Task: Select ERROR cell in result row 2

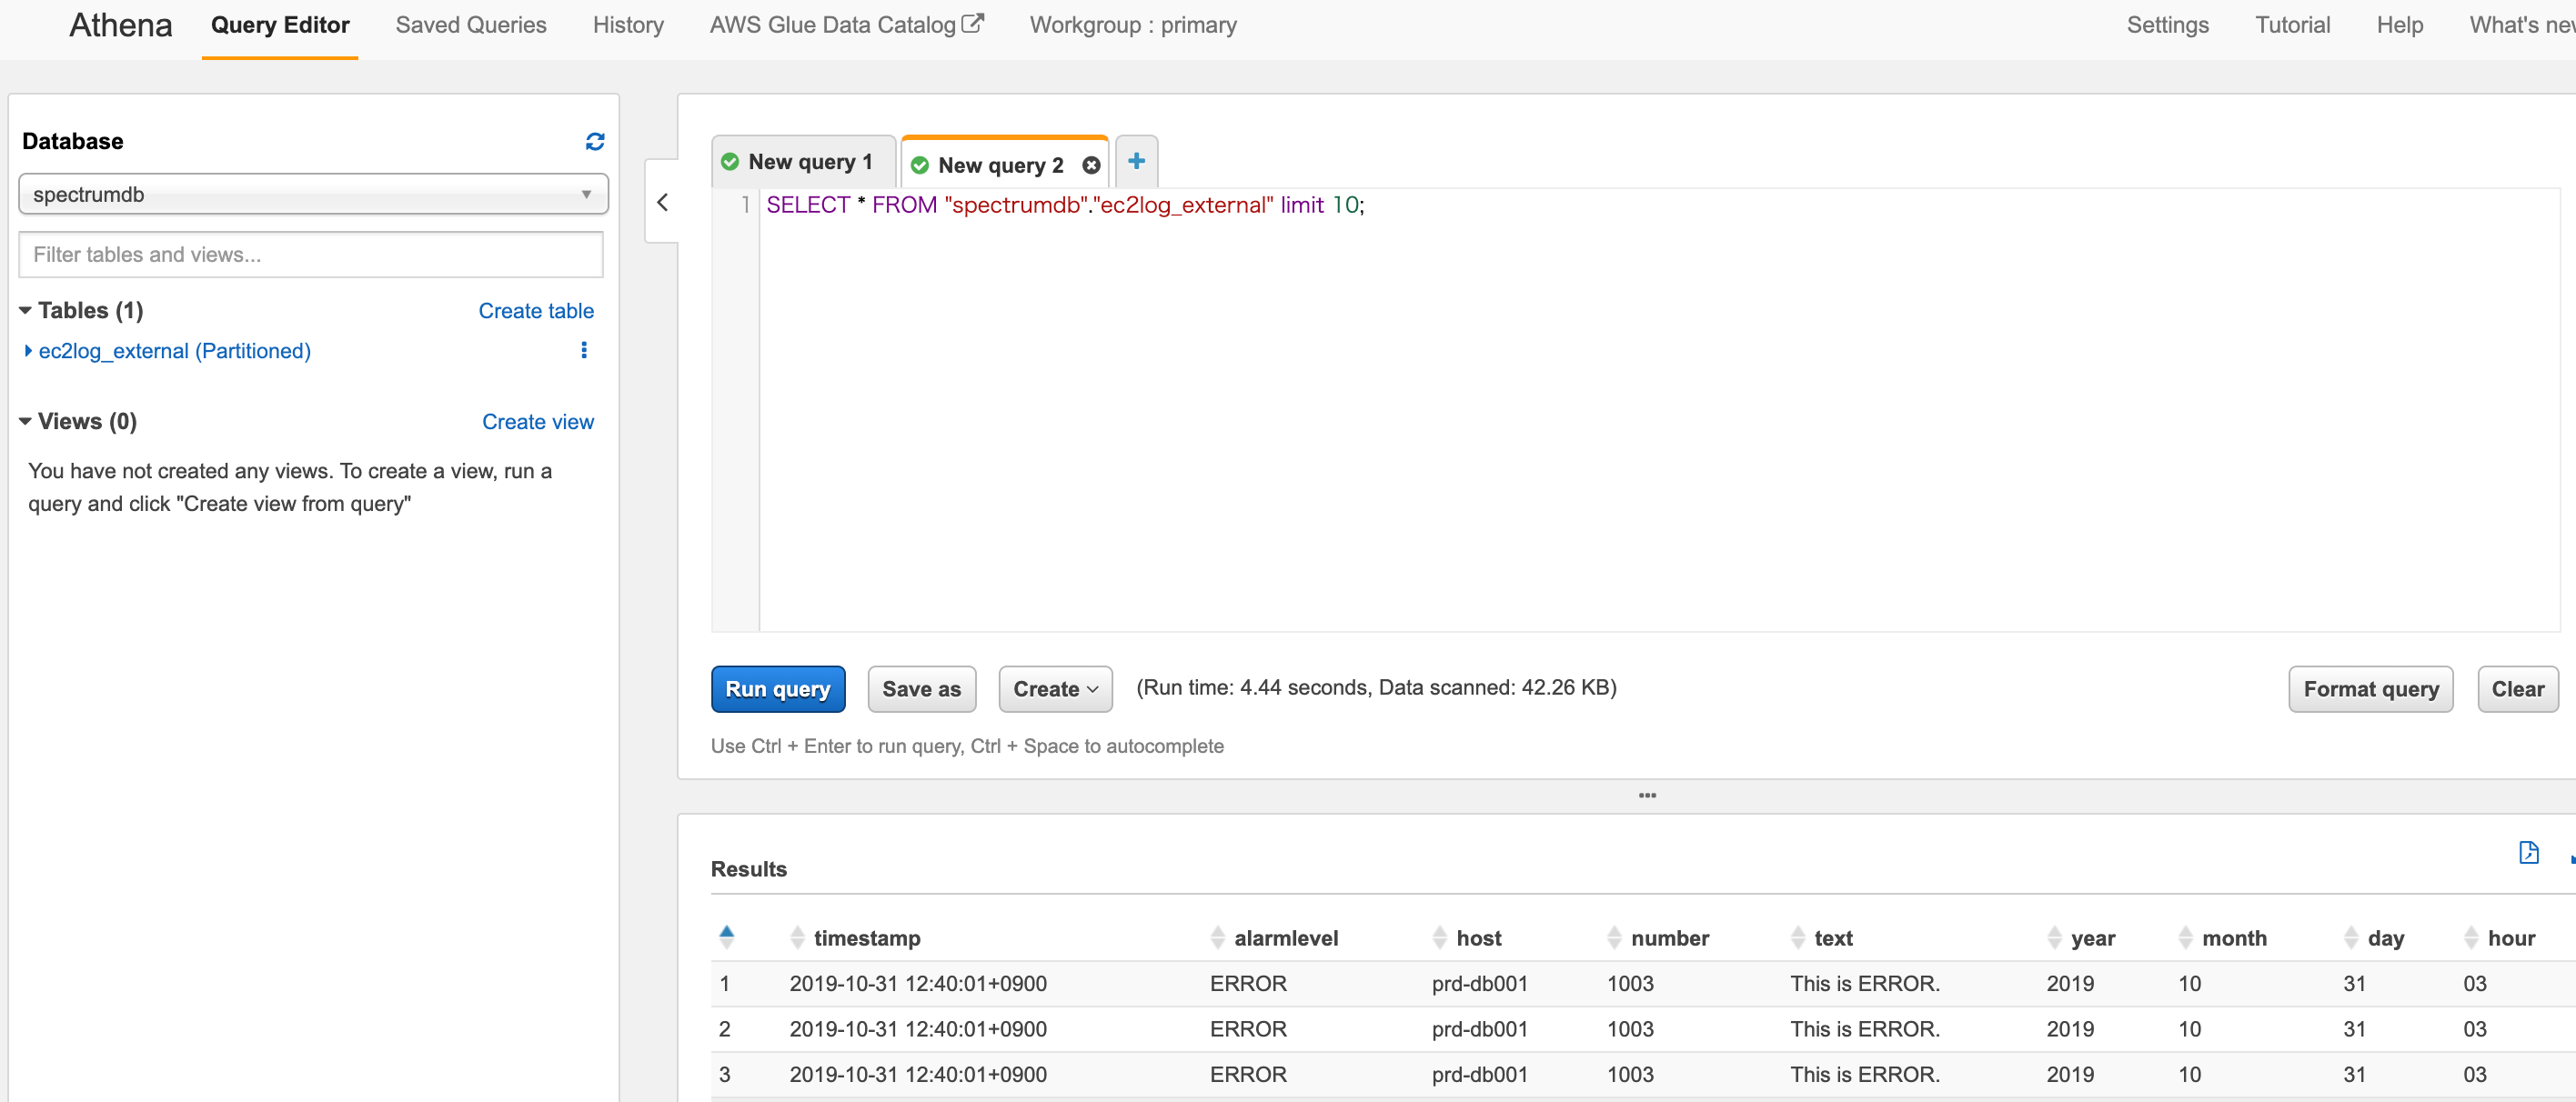Action: coord(1248,1029)
